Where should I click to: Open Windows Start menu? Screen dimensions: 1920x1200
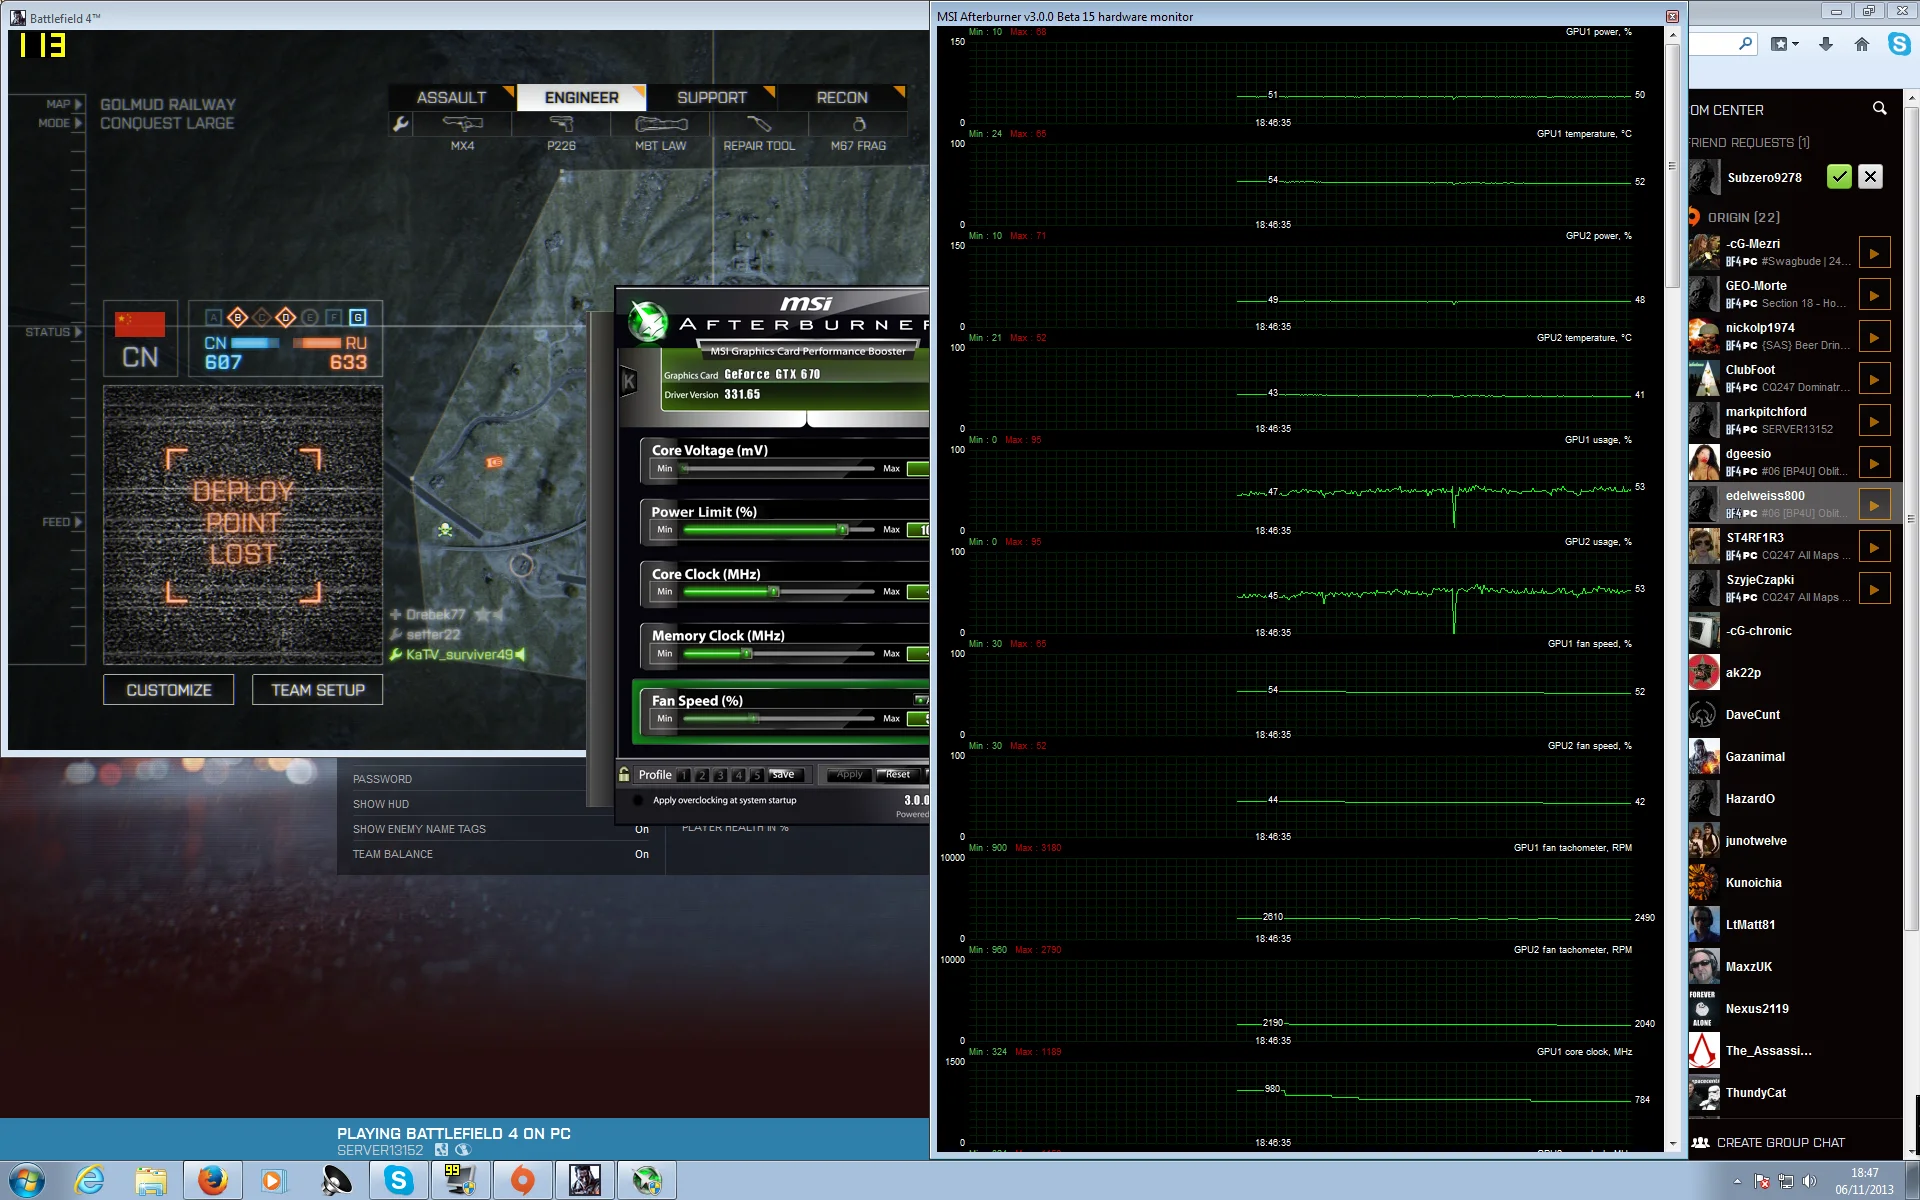coord(26,1180)
